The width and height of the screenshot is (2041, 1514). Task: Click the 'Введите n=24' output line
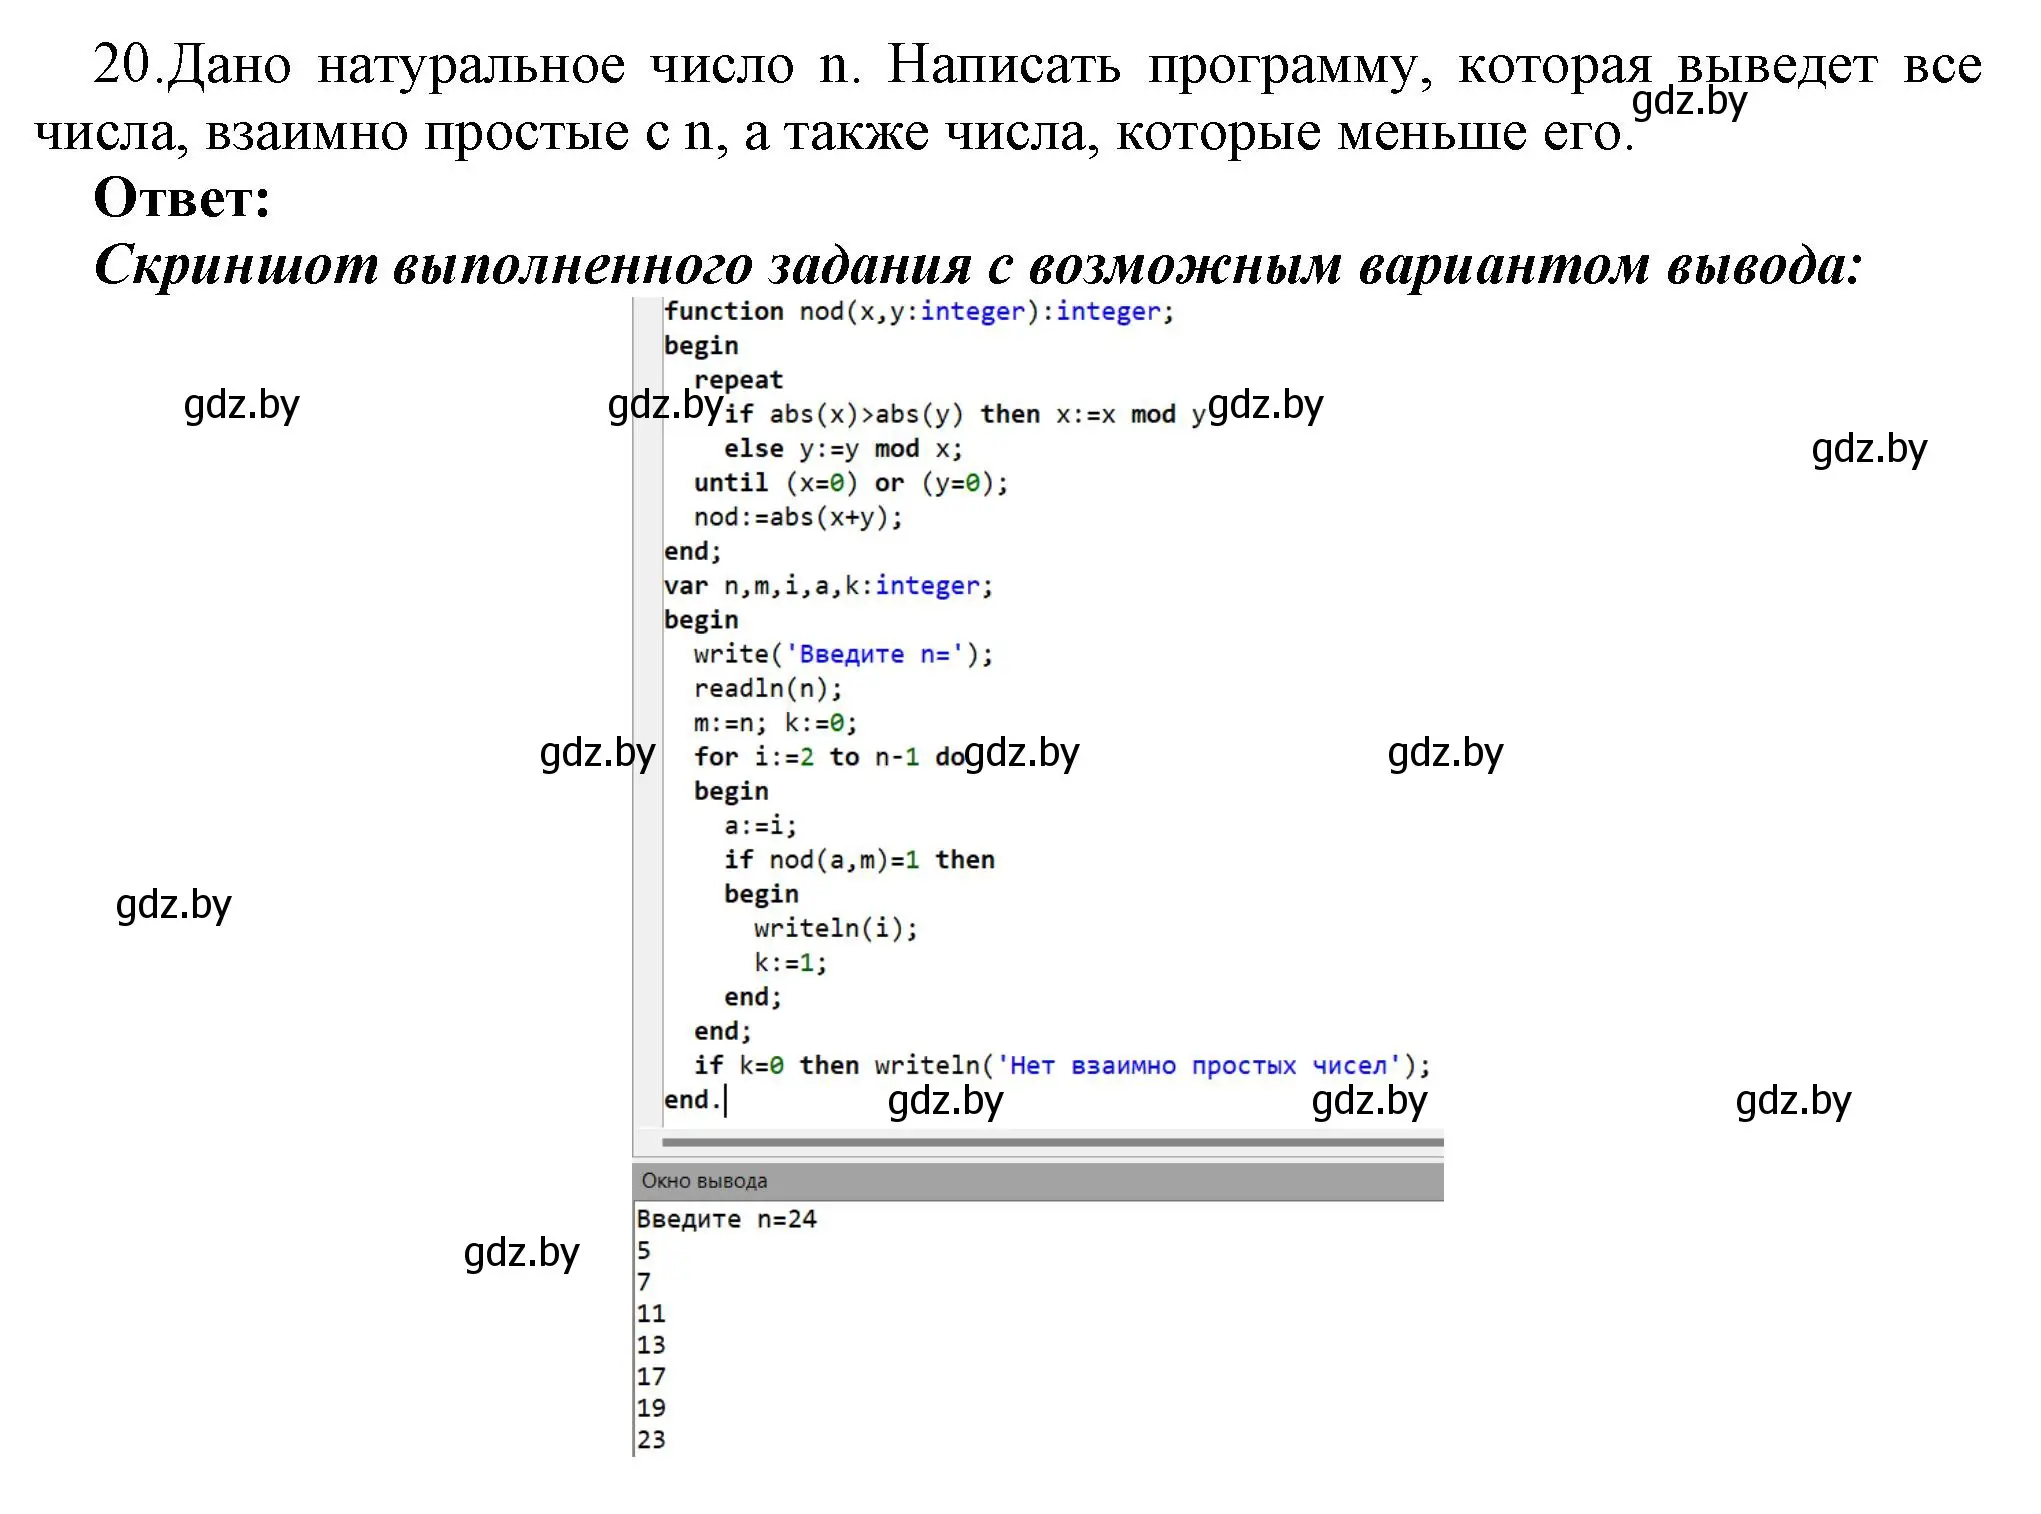pos(726,1219)
